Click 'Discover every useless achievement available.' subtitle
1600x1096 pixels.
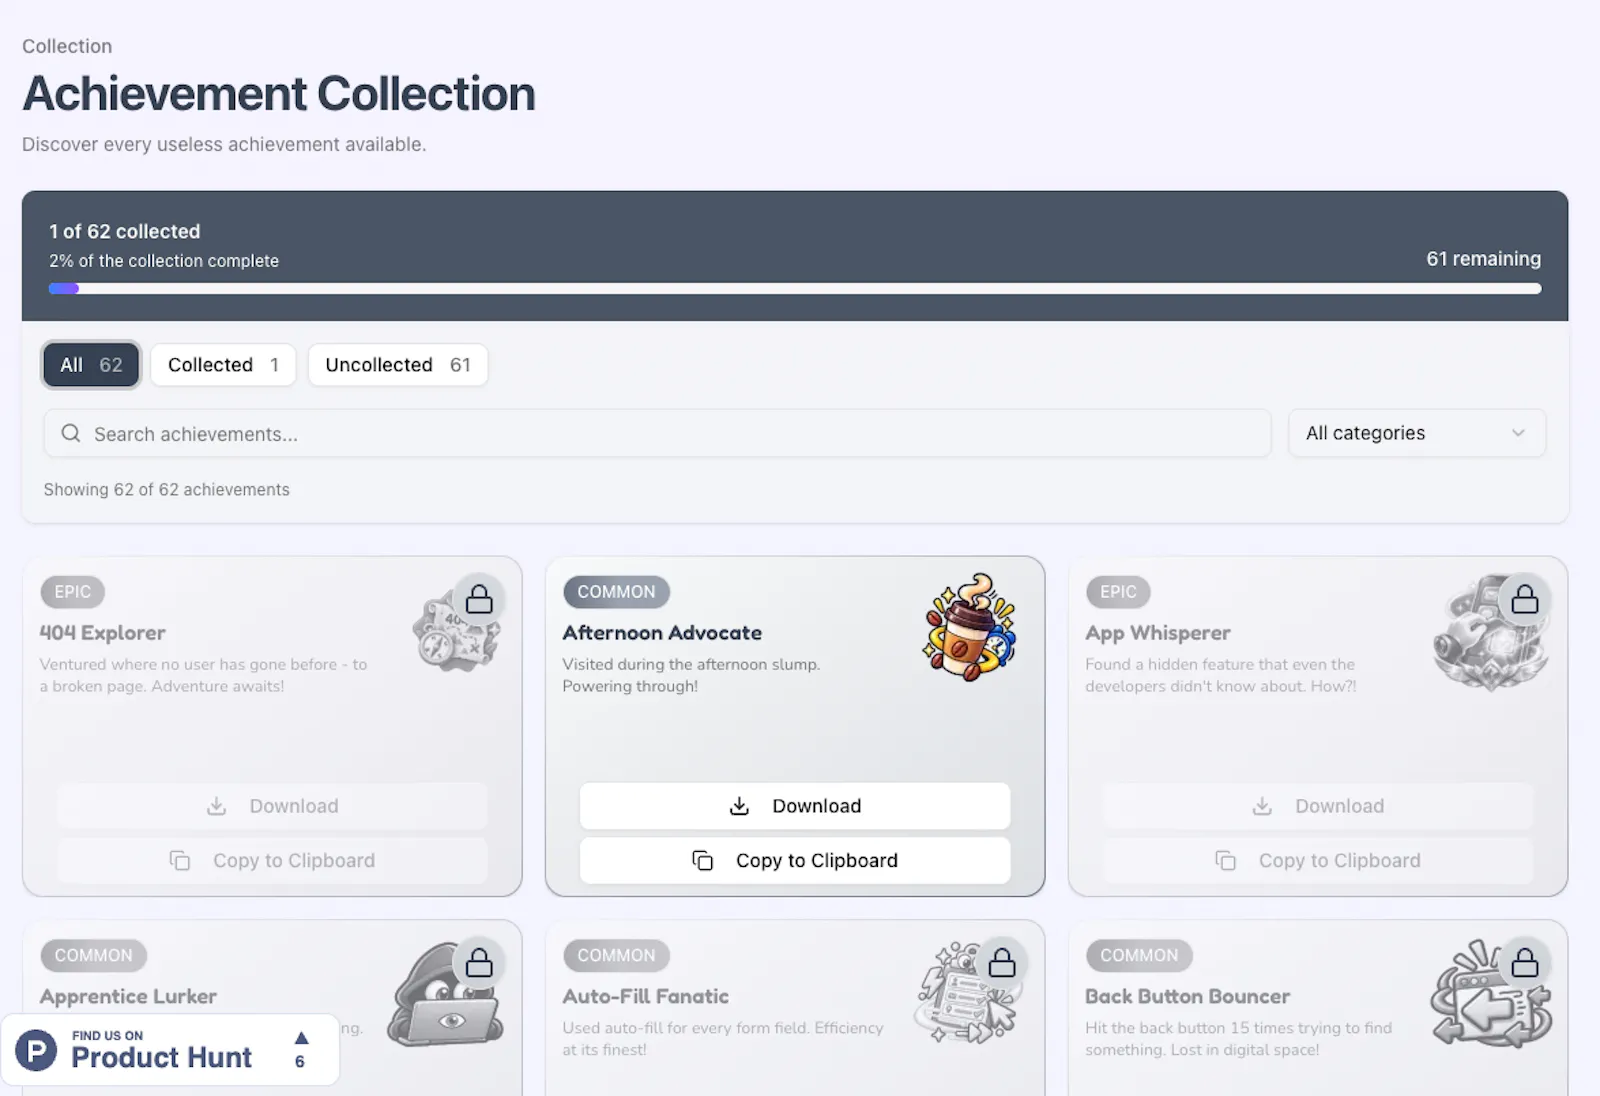(x=224, y=144)
